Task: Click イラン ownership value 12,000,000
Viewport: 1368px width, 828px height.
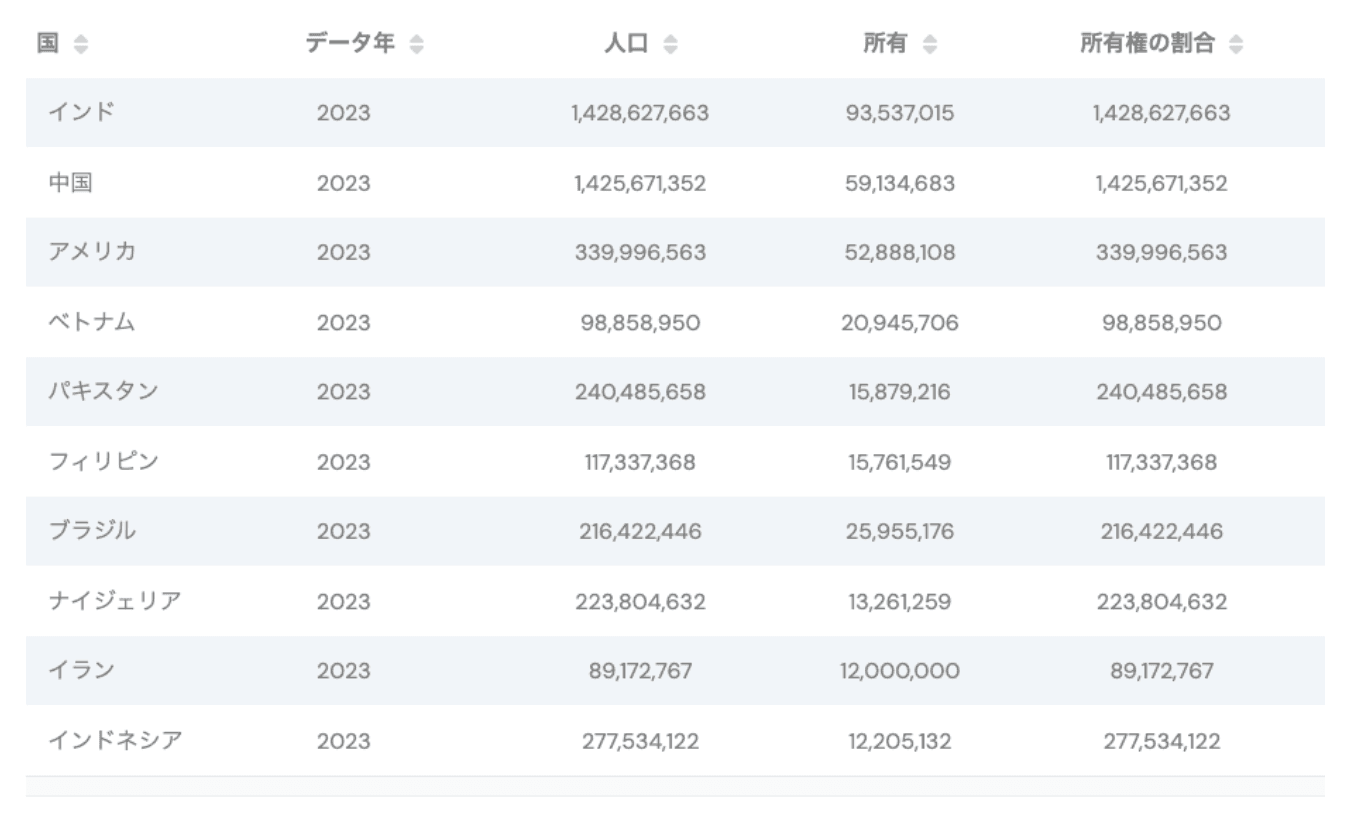Action: pos(899,670)
